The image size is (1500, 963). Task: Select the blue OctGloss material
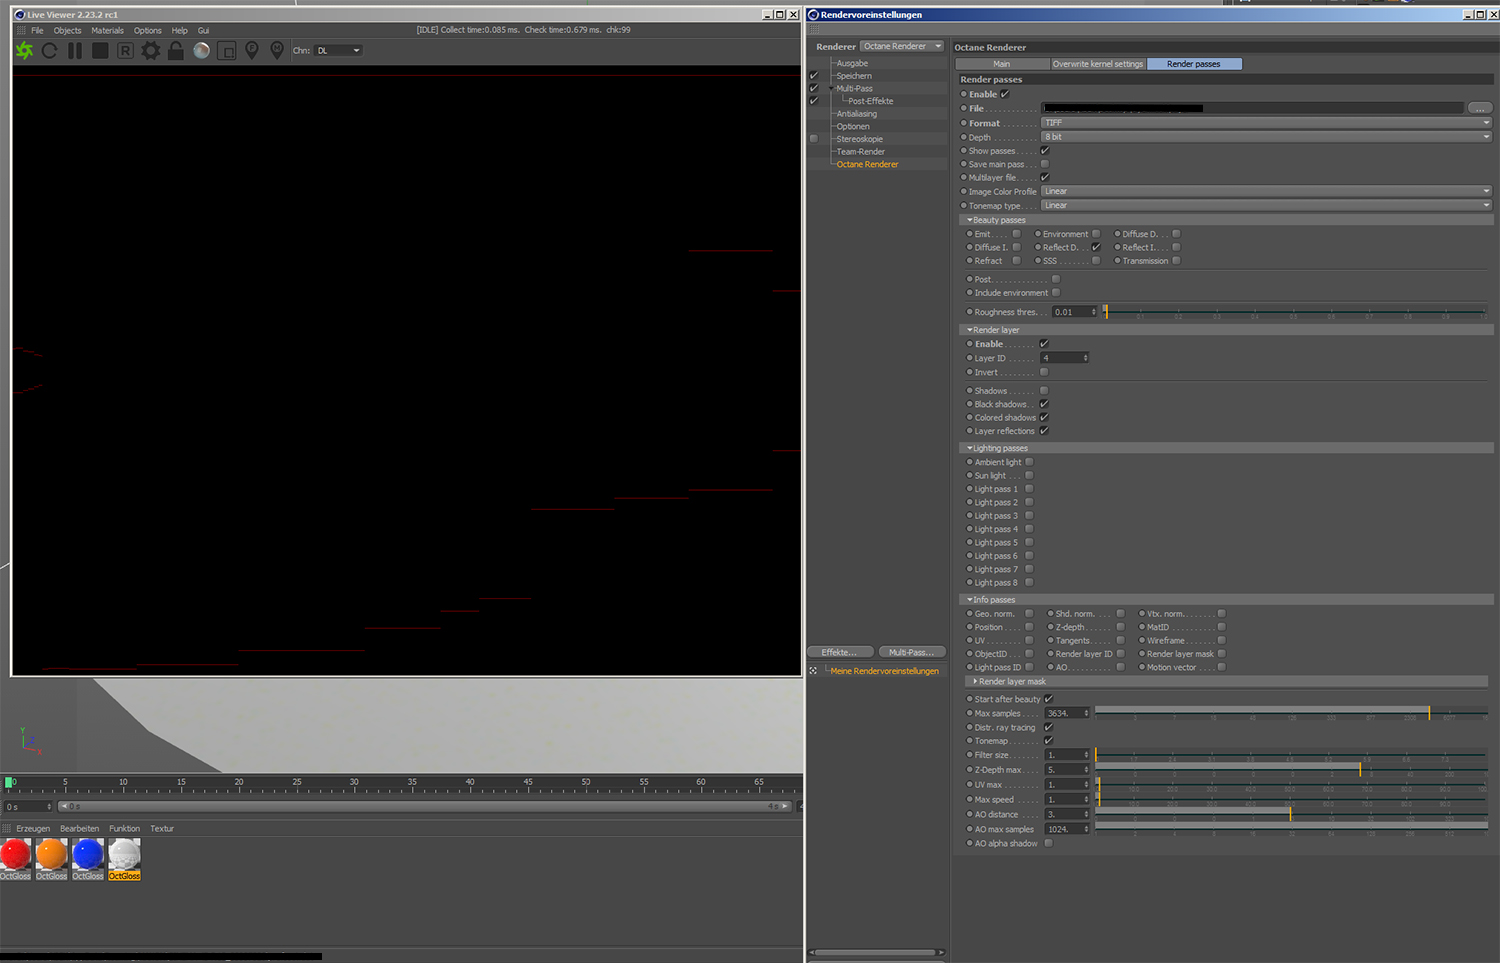coord(88,859)
